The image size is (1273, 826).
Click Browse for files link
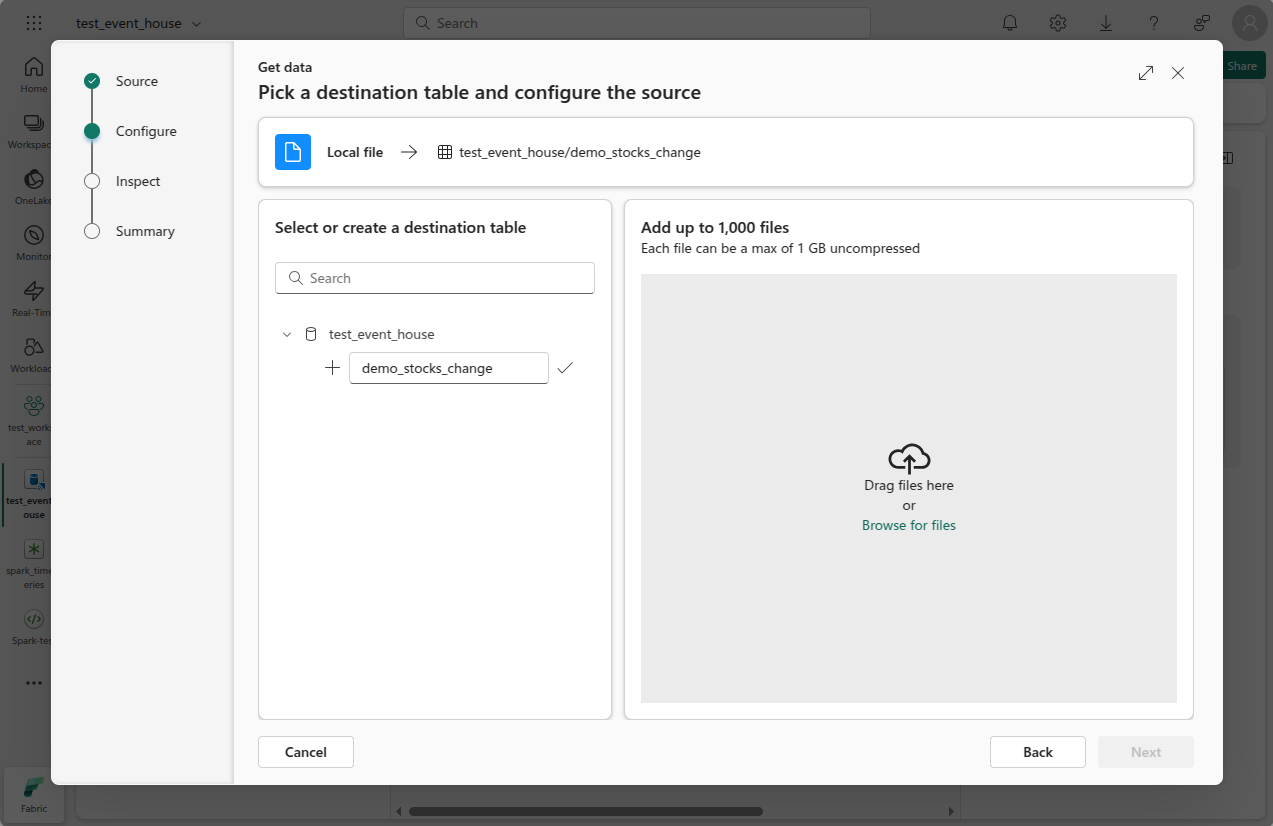908,525
